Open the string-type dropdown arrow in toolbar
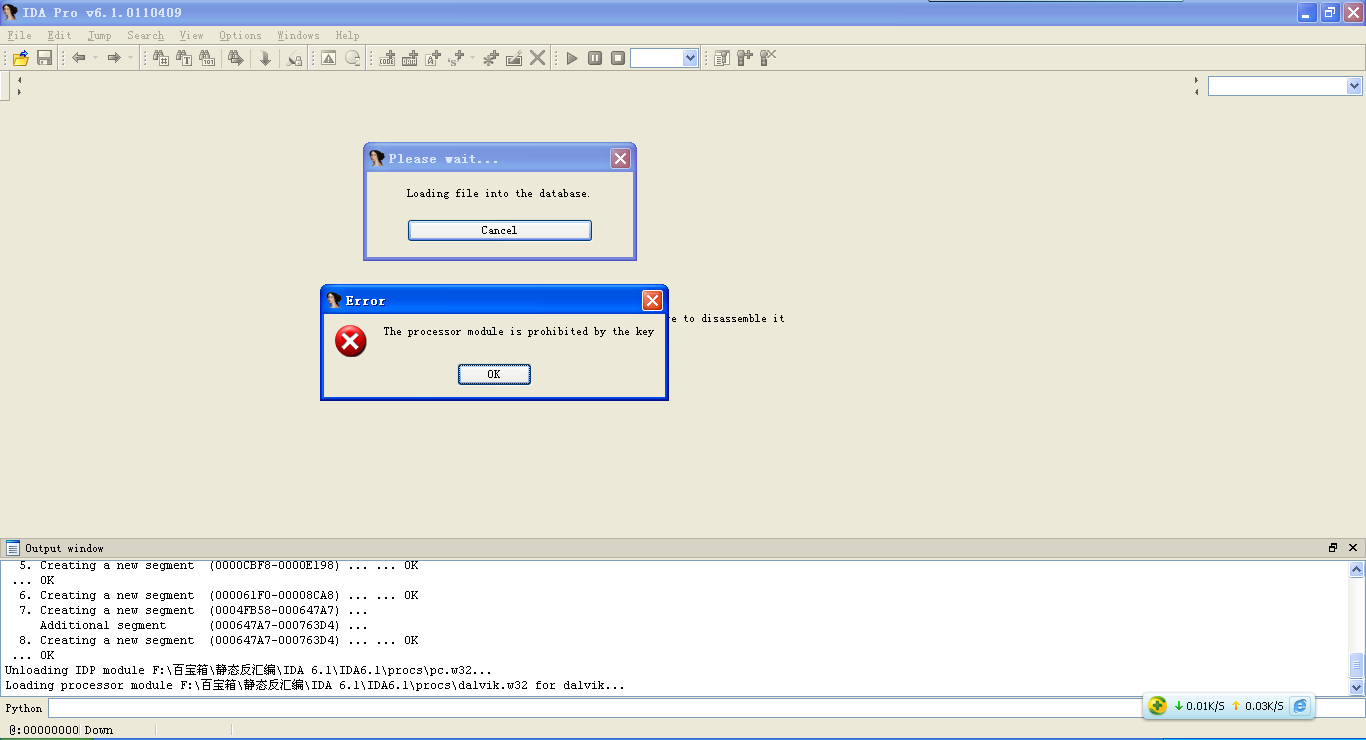Viewport: 1366px width, 740px height. (473, 58)
